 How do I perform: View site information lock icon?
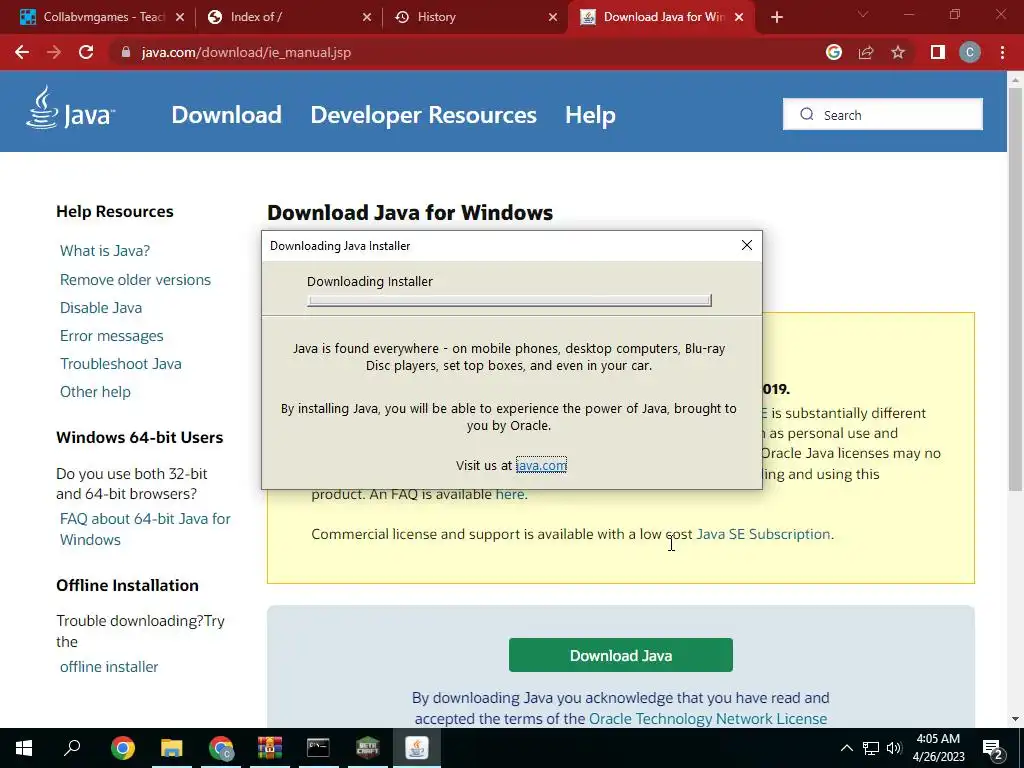point(126,52)
